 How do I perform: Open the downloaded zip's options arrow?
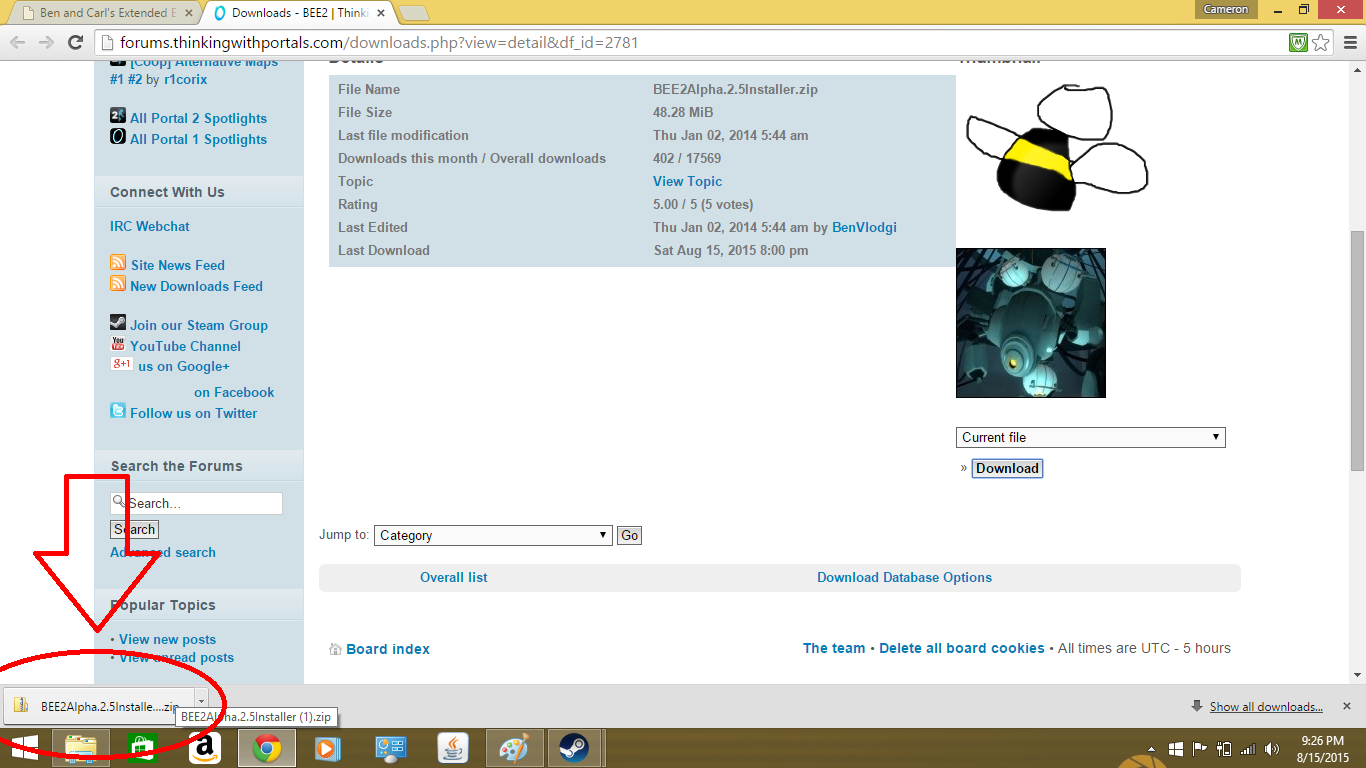pyautogui.click(x=201, y=704)
